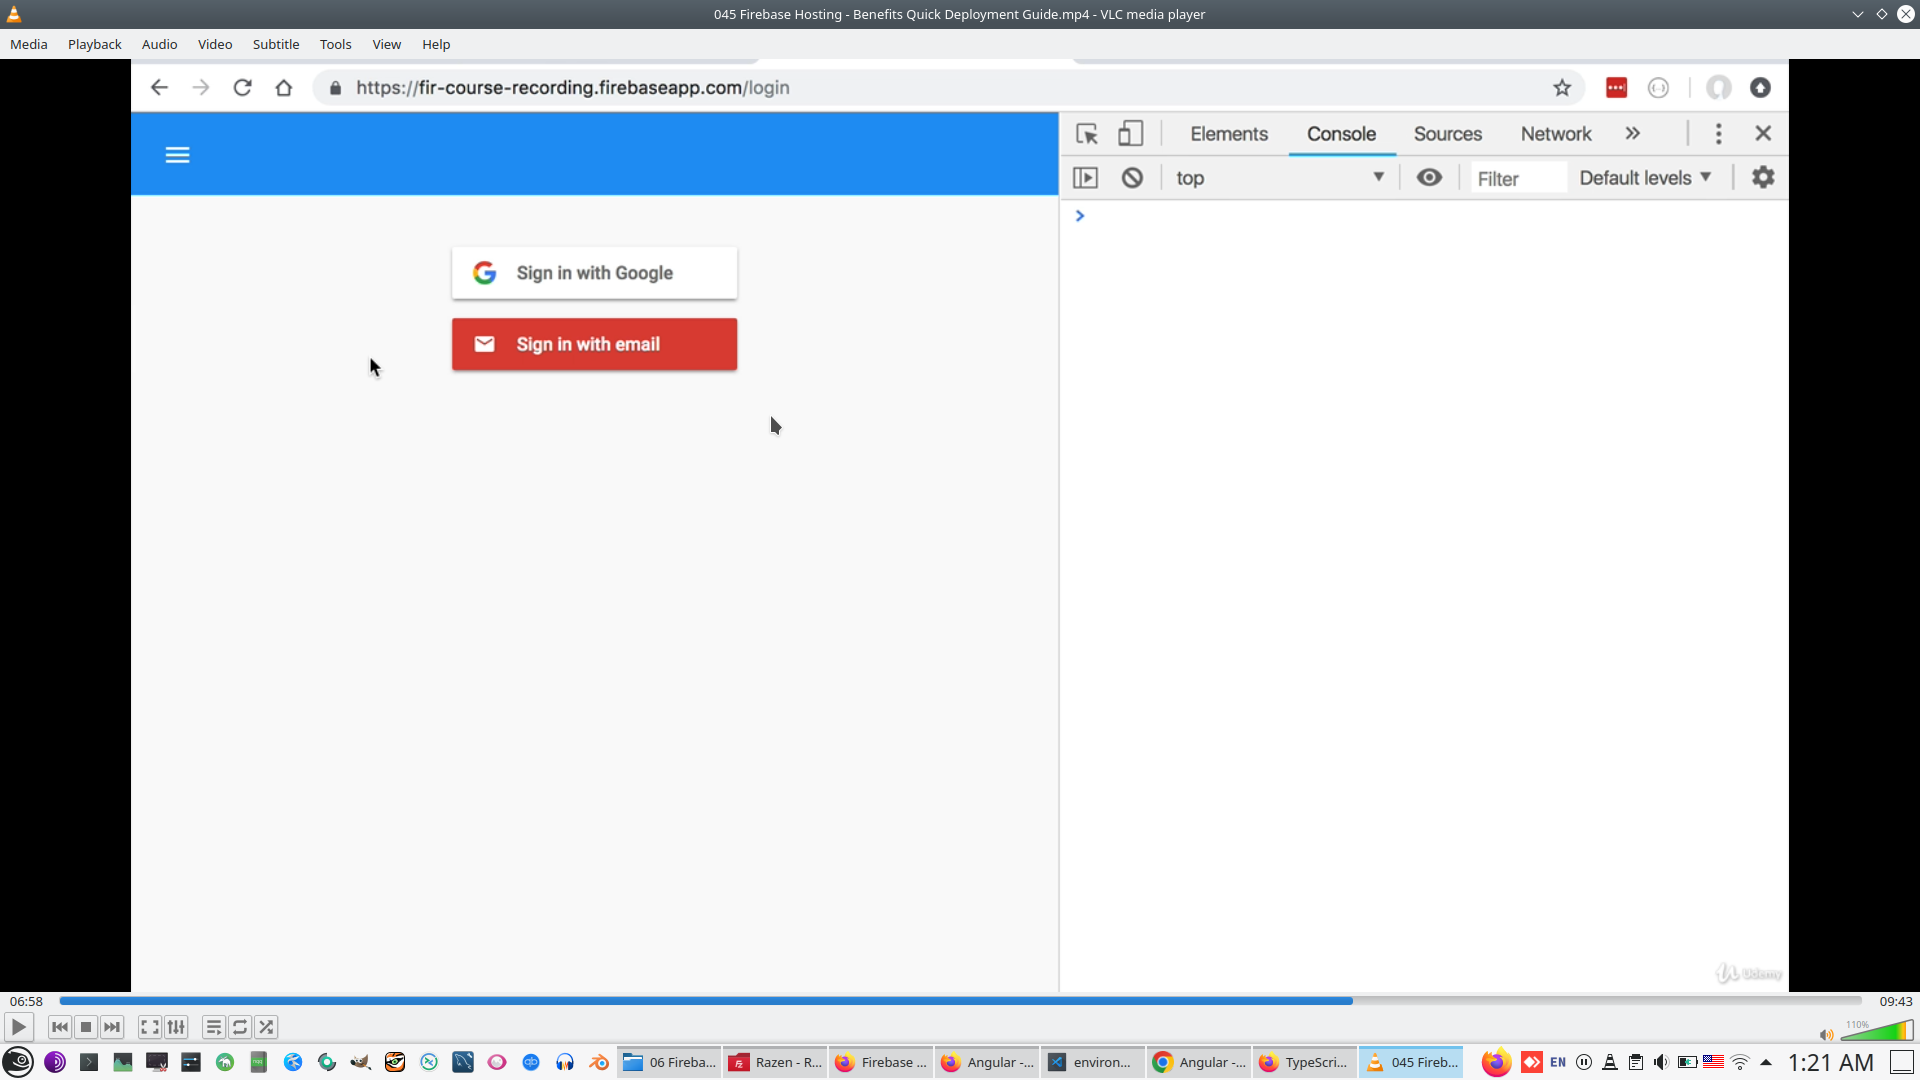This screenshot has height=1080, width=1920.
Task: Switch to Firebase Firefox taskbar window
Action: tap(882, 1062)
